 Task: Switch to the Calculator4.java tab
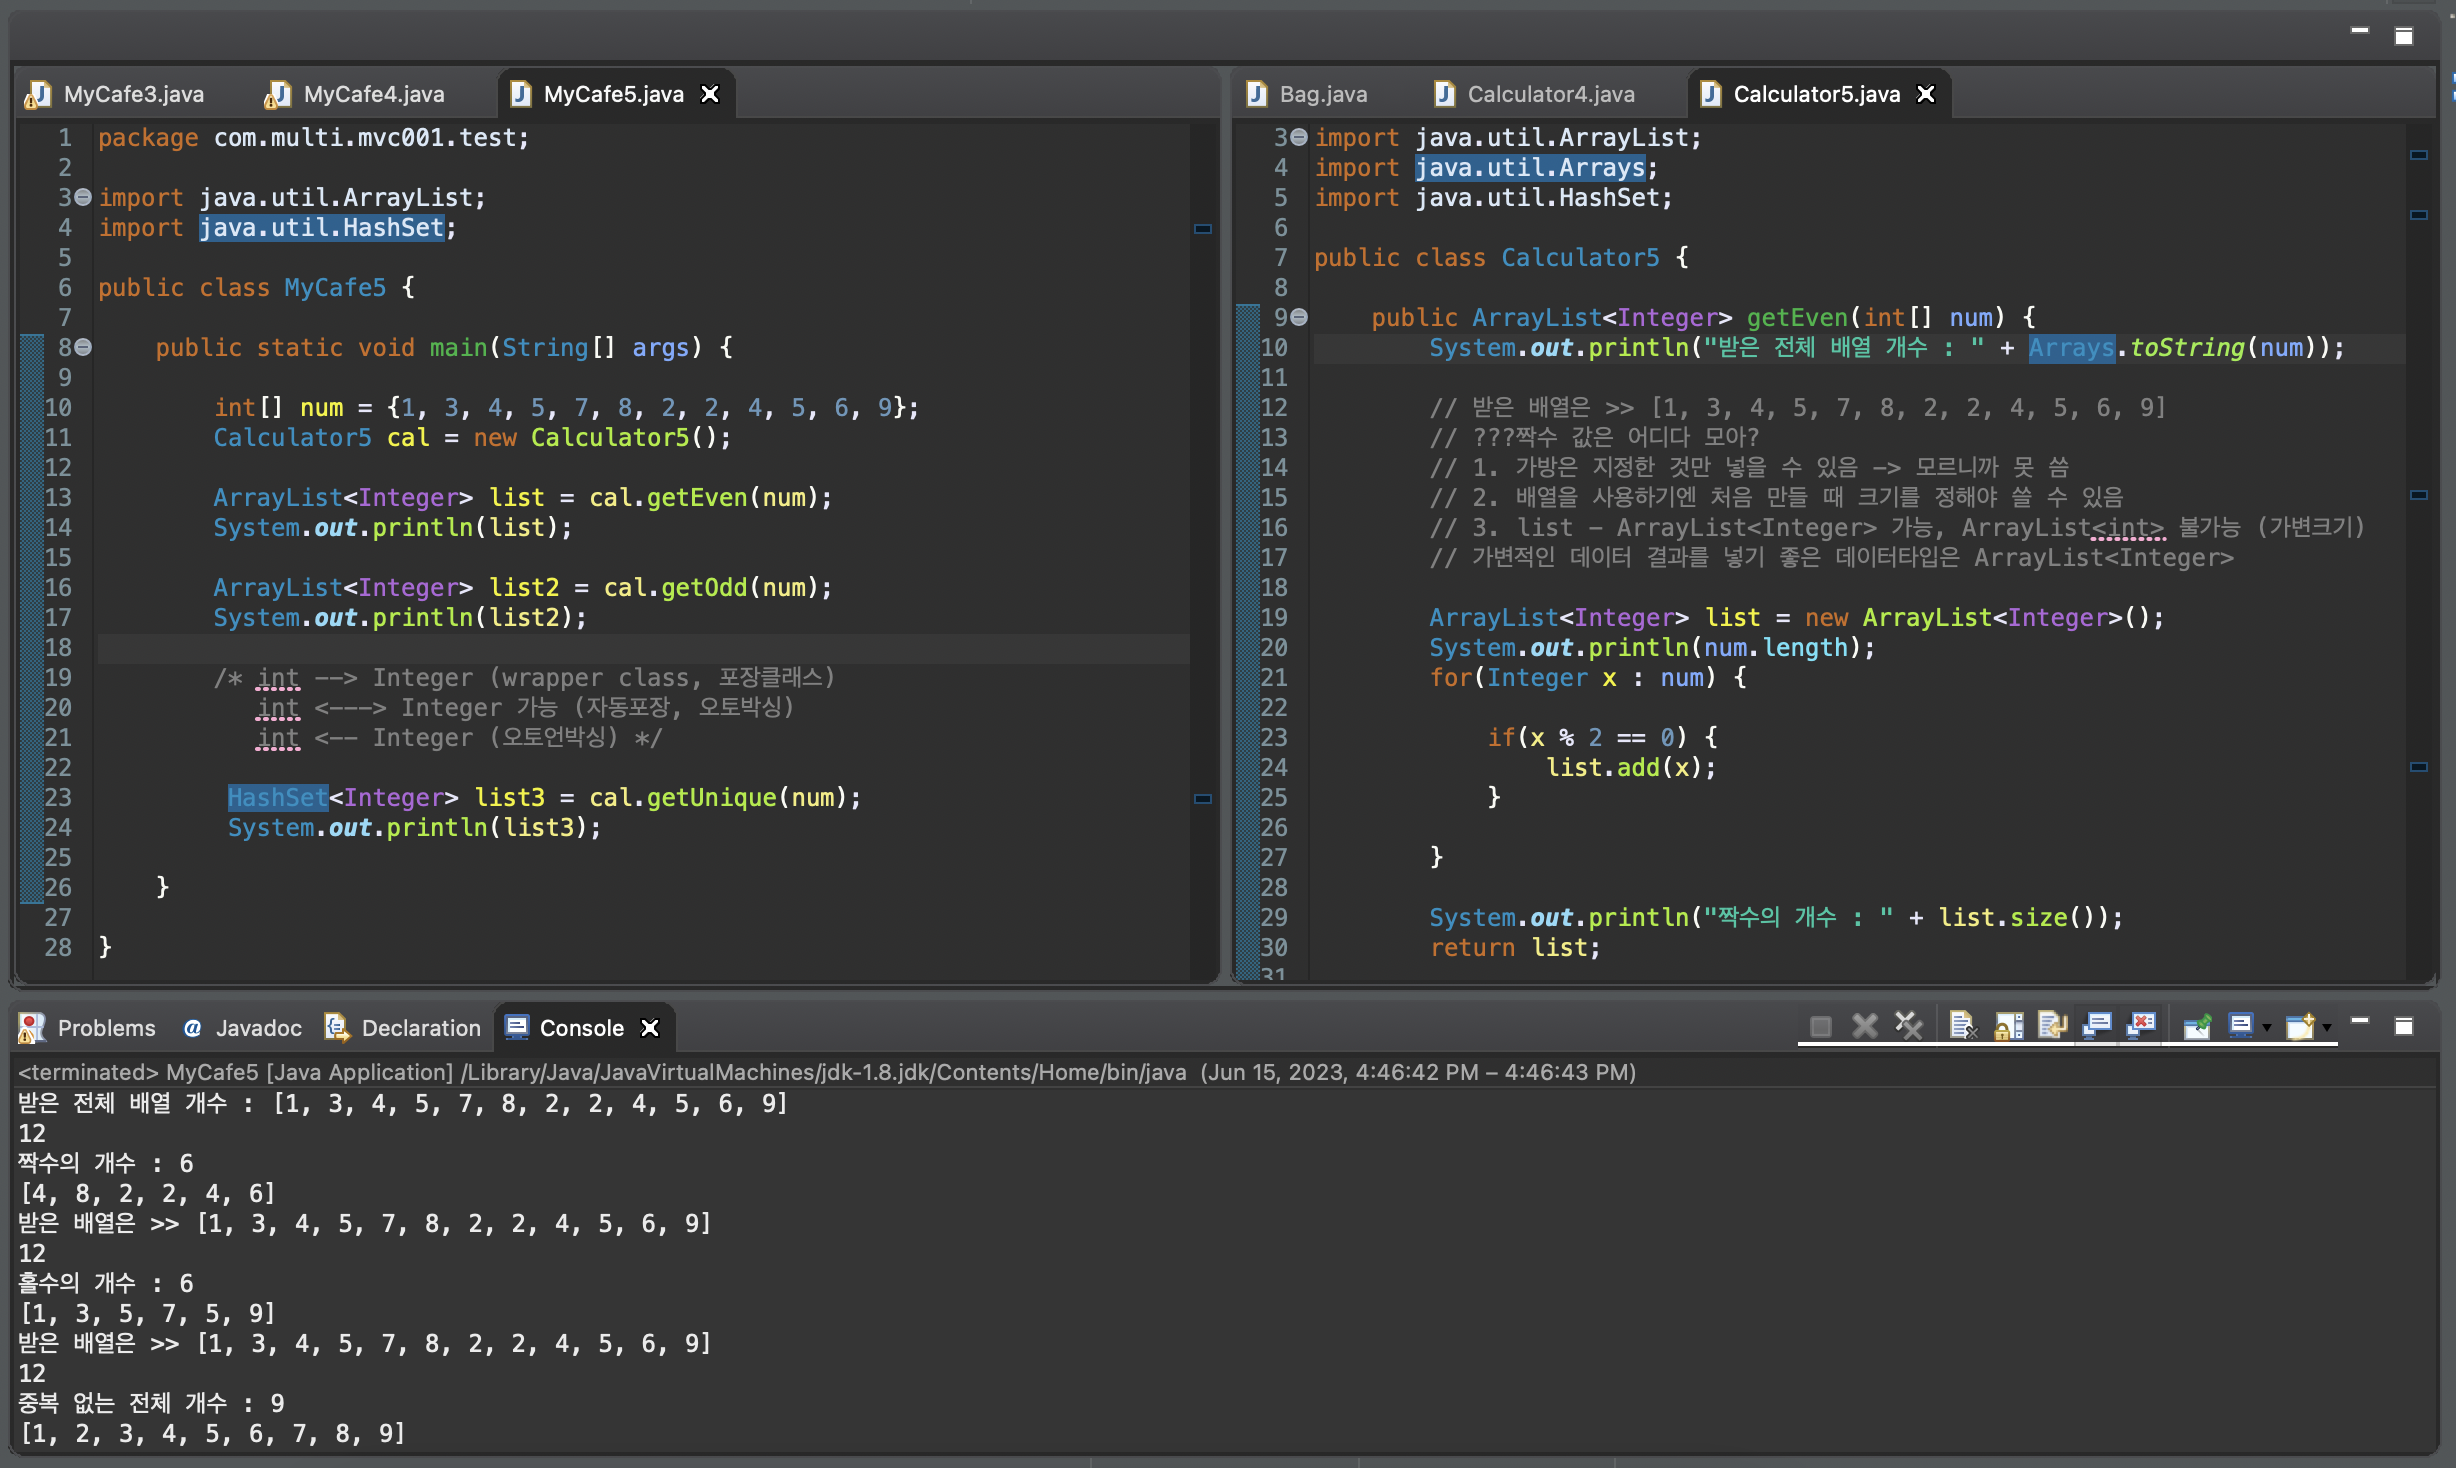pos(1550,94)
